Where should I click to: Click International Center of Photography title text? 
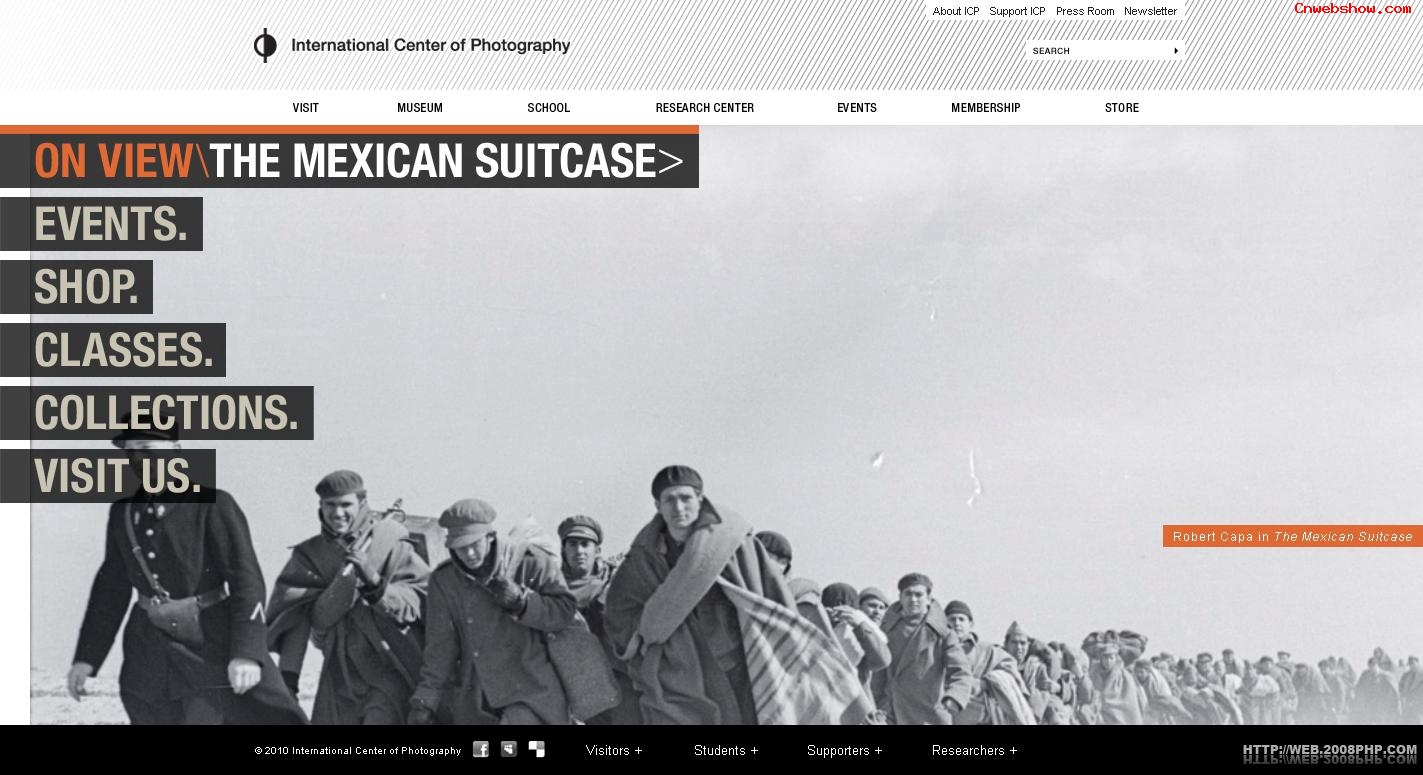(431, 45)
